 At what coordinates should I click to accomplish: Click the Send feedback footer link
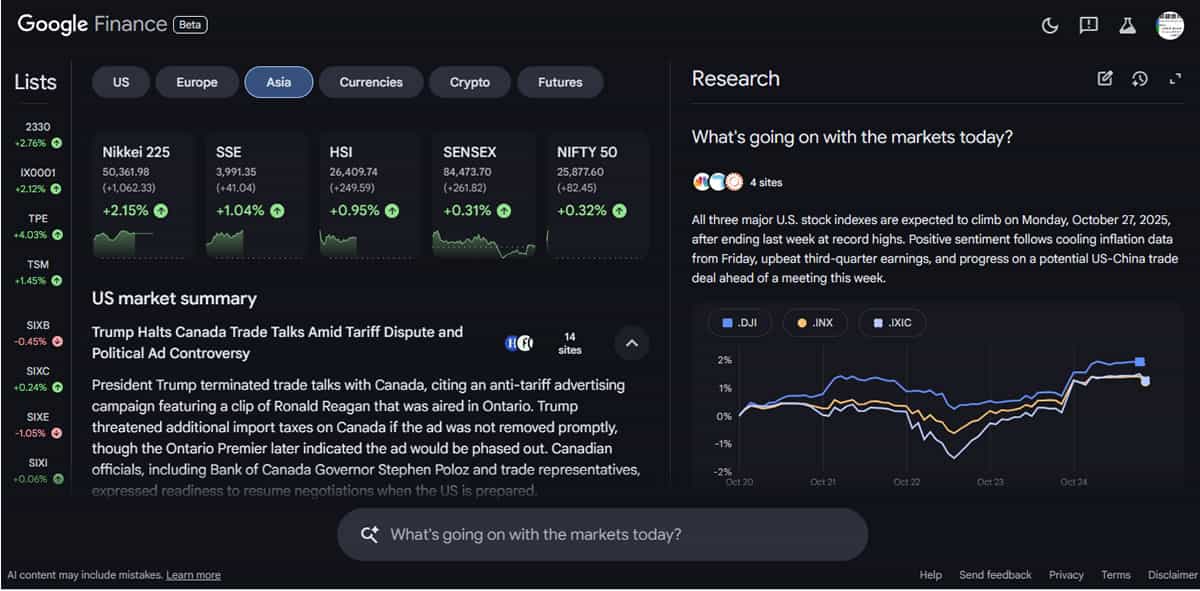coord(995,575)
